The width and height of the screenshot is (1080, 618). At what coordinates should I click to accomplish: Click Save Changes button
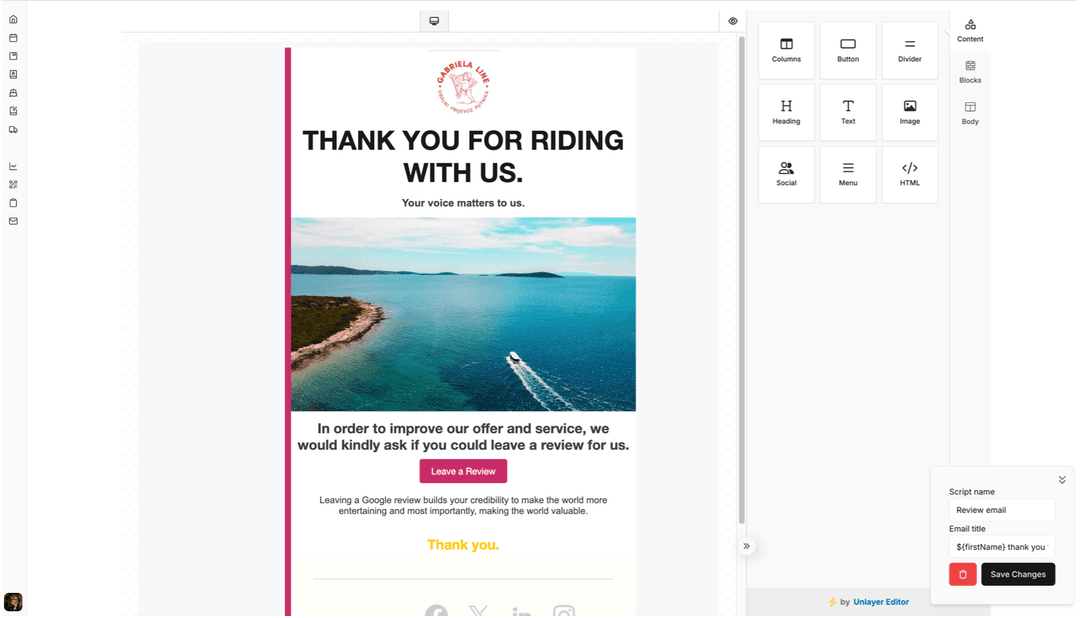[x=1018, y=574]
